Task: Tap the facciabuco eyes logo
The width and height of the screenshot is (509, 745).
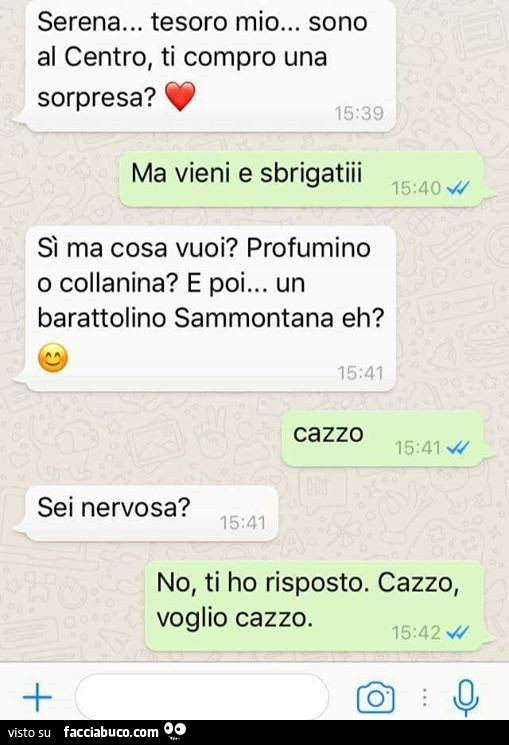Action: pos(174,731)
